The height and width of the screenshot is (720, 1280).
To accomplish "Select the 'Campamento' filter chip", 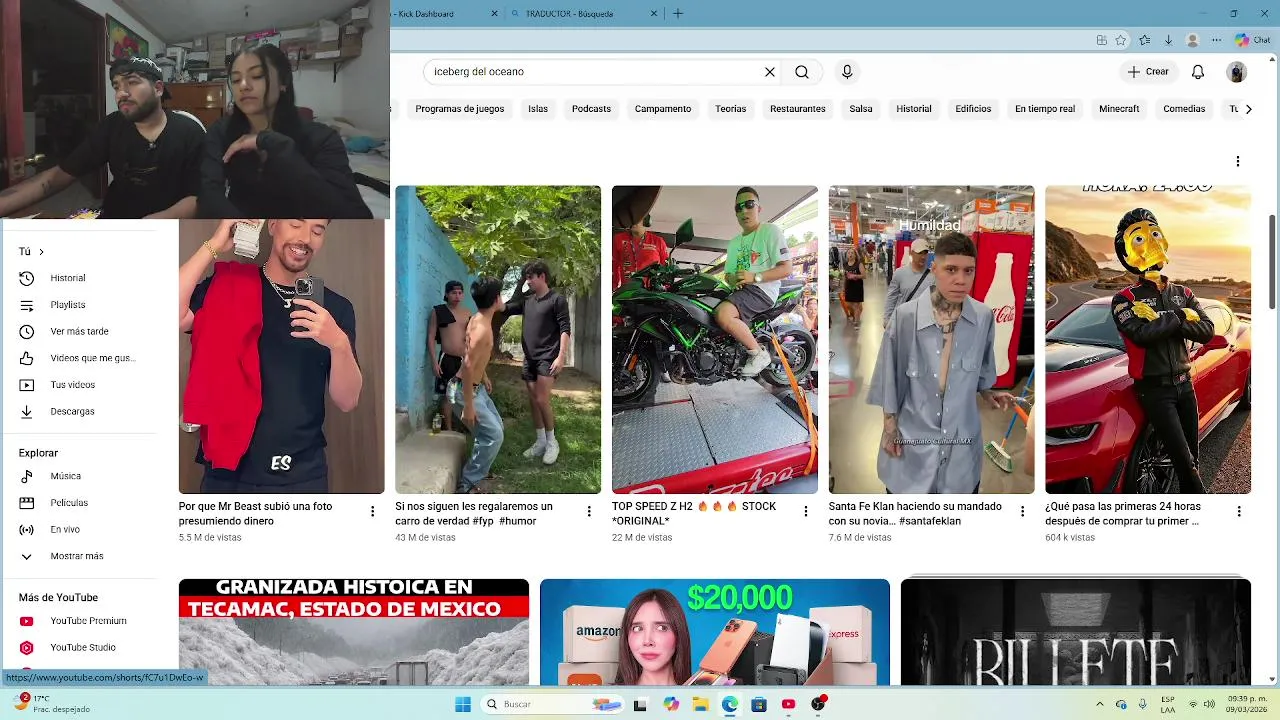I will pos(663,109).
